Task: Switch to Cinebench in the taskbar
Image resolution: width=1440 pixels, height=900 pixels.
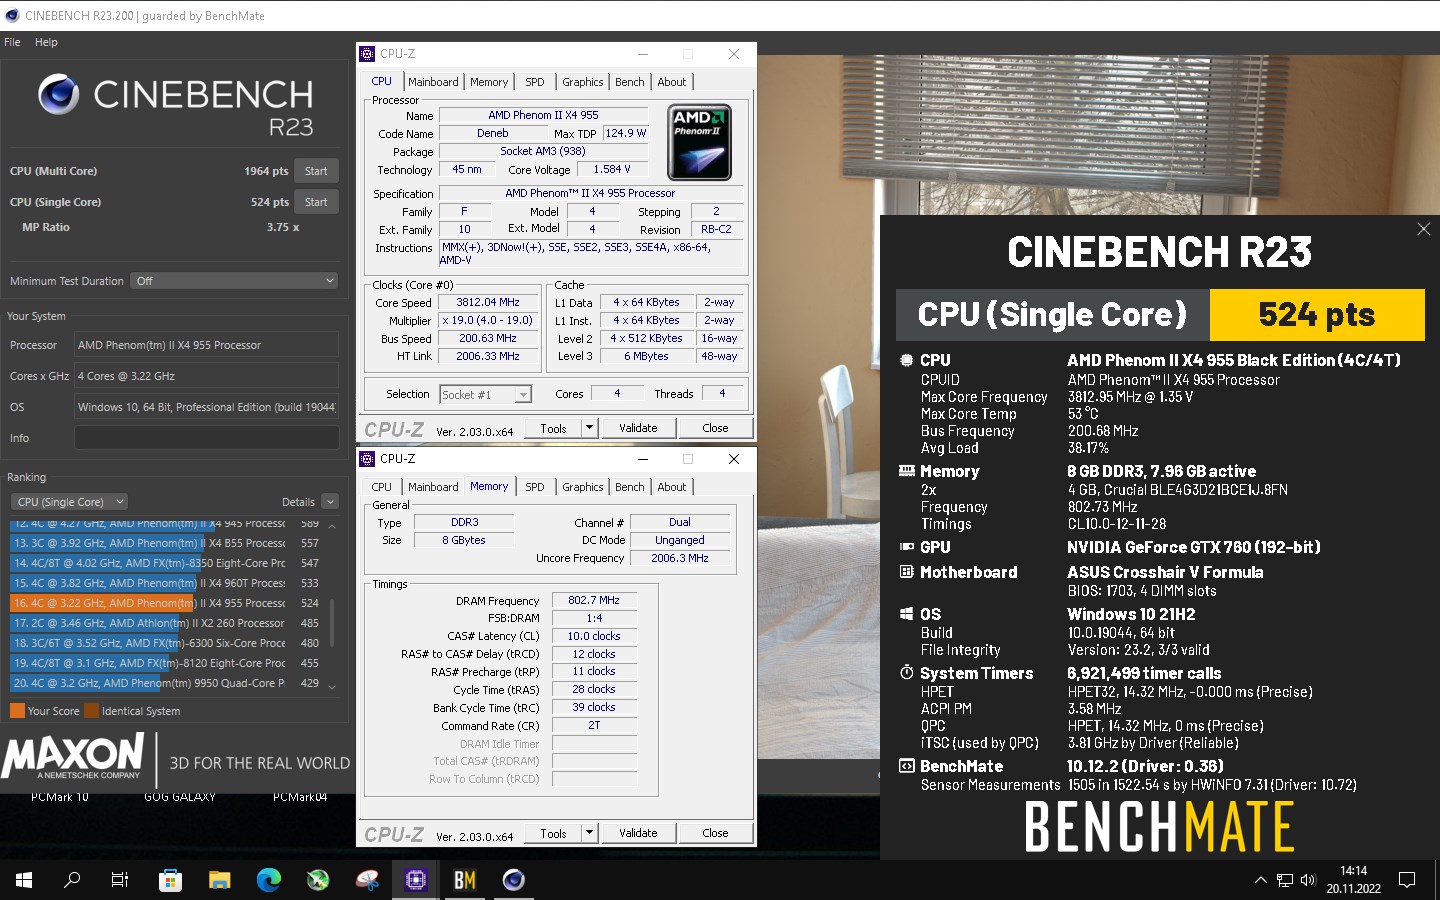Action: click(513, 880)
